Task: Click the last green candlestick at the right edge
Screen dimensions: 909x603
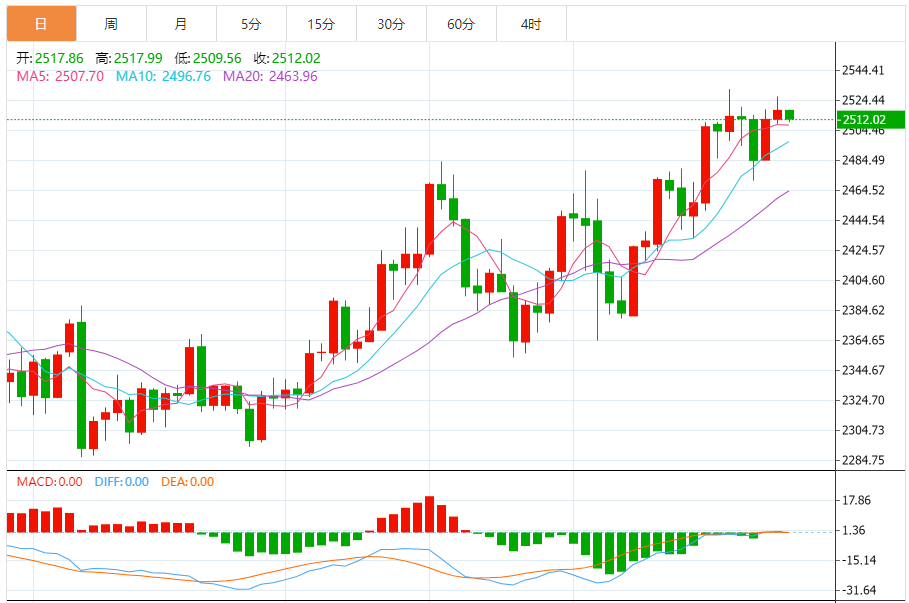Action: 790,115
